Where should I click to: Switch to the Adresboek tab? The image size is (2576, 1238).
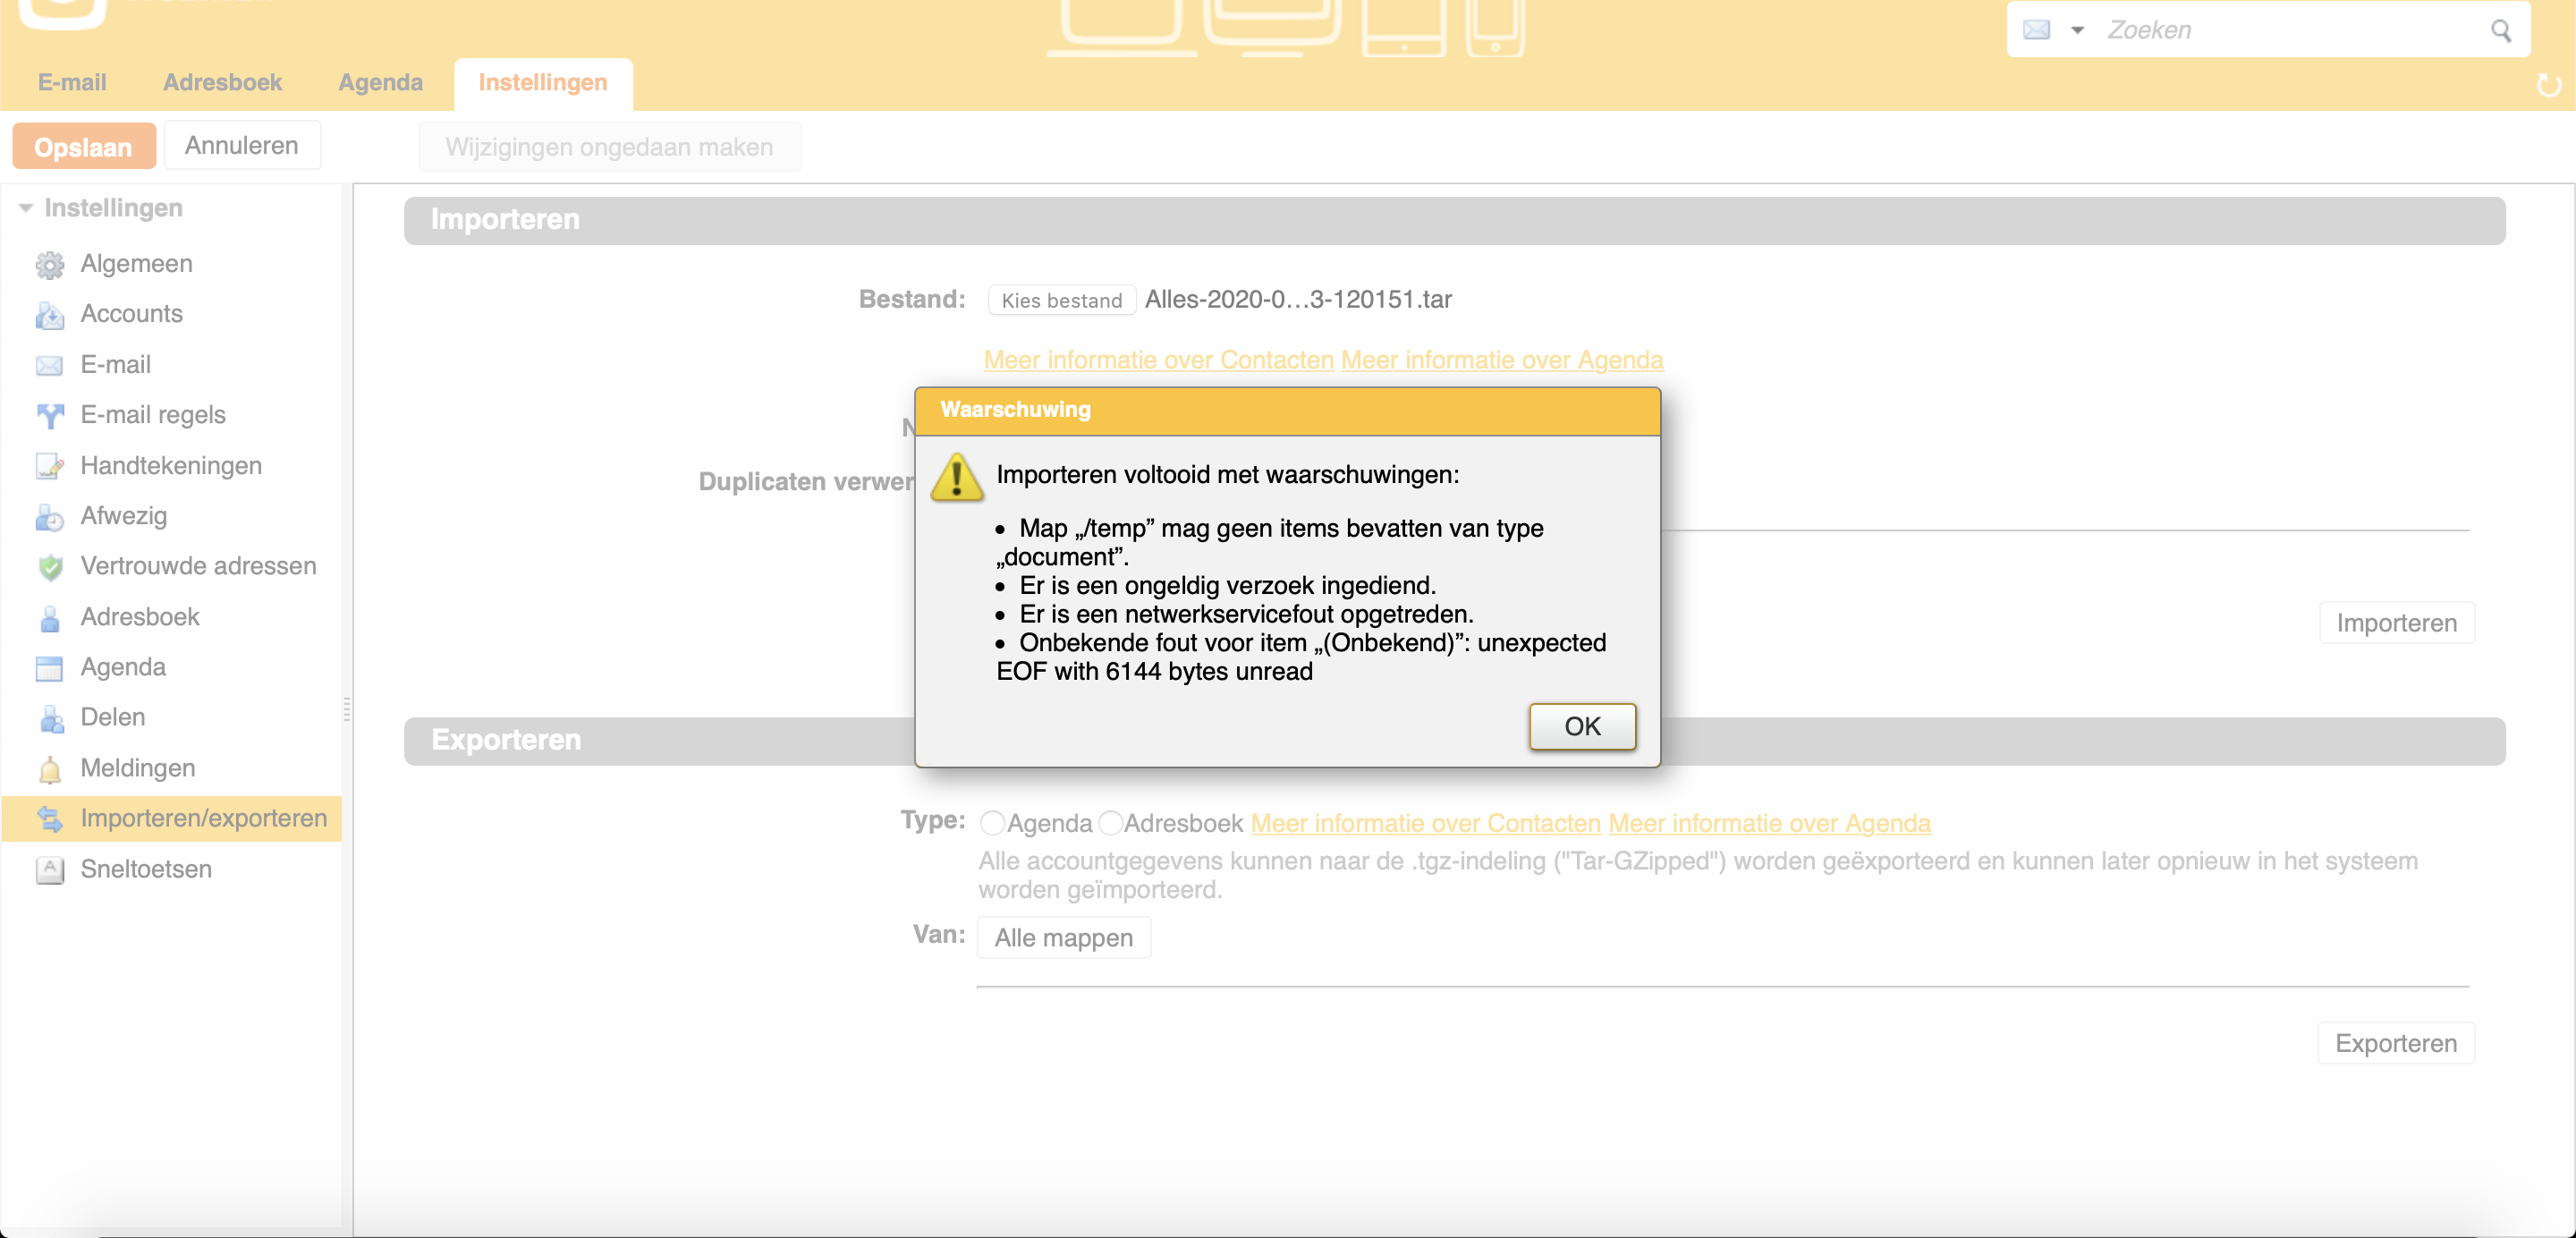click(222, 82)
